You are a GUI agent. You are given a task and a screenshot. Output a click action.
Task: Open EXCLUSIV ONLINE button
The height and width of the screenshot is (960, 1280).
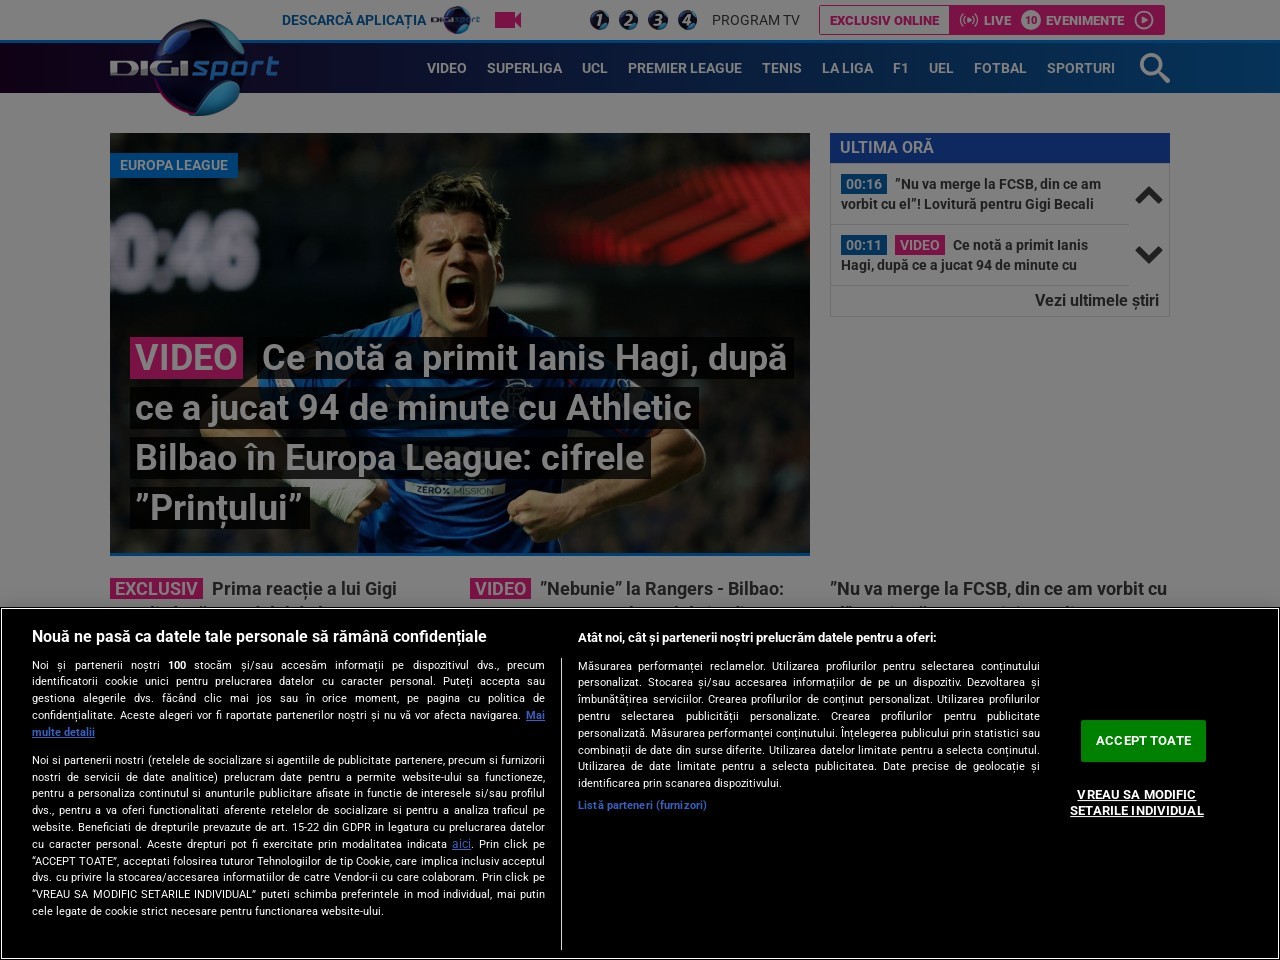pos(884,20)
